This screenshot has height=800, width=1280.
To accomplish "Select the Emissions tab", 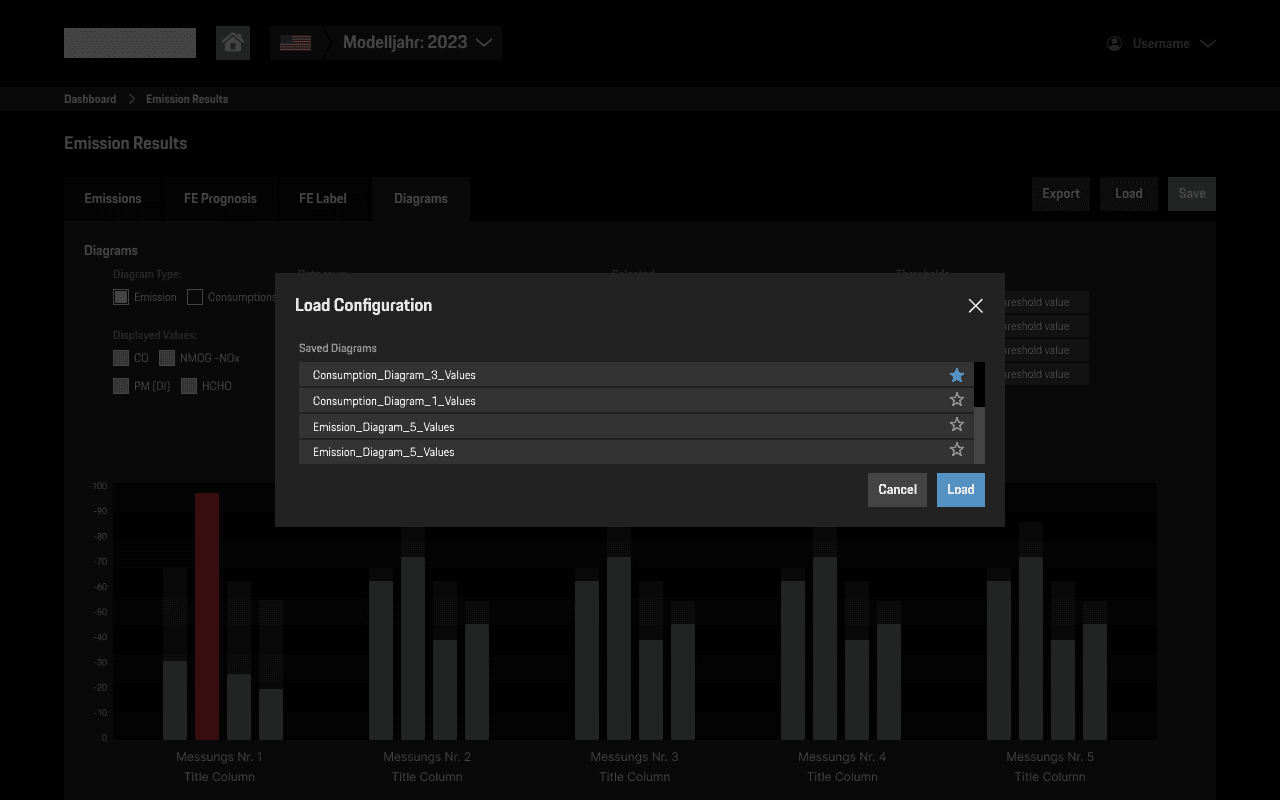I will [113, 198].
